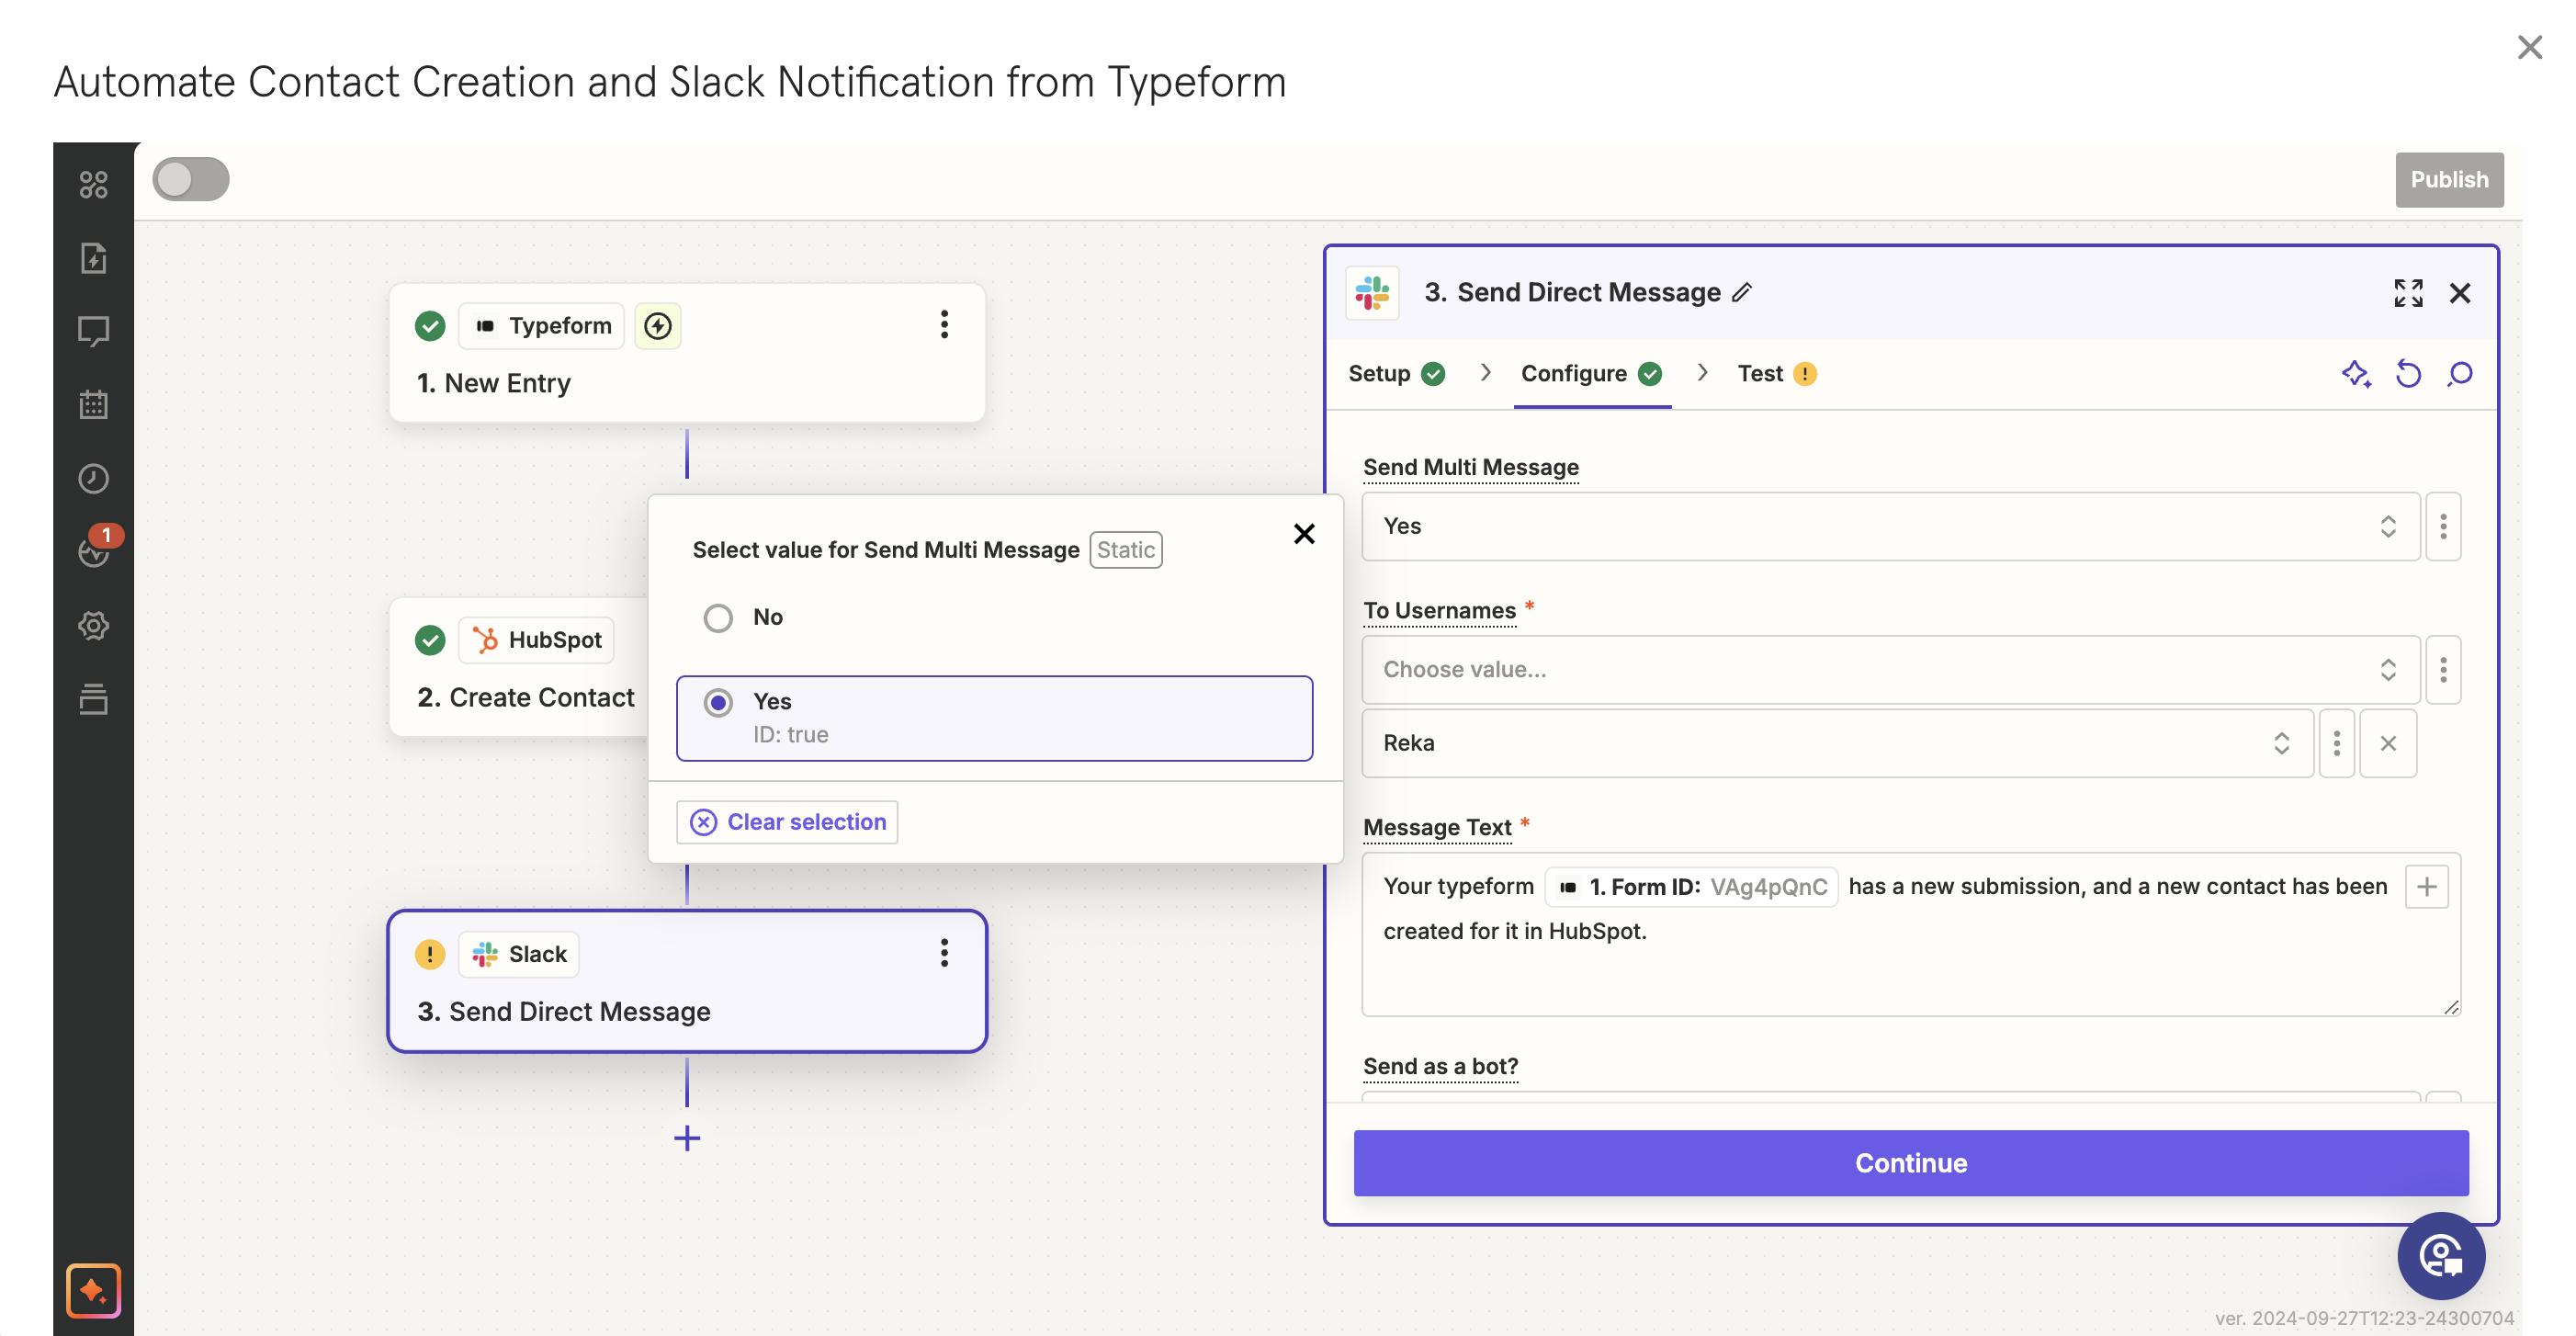
Task: Close the Select value popup
Action: point(1303,534)
